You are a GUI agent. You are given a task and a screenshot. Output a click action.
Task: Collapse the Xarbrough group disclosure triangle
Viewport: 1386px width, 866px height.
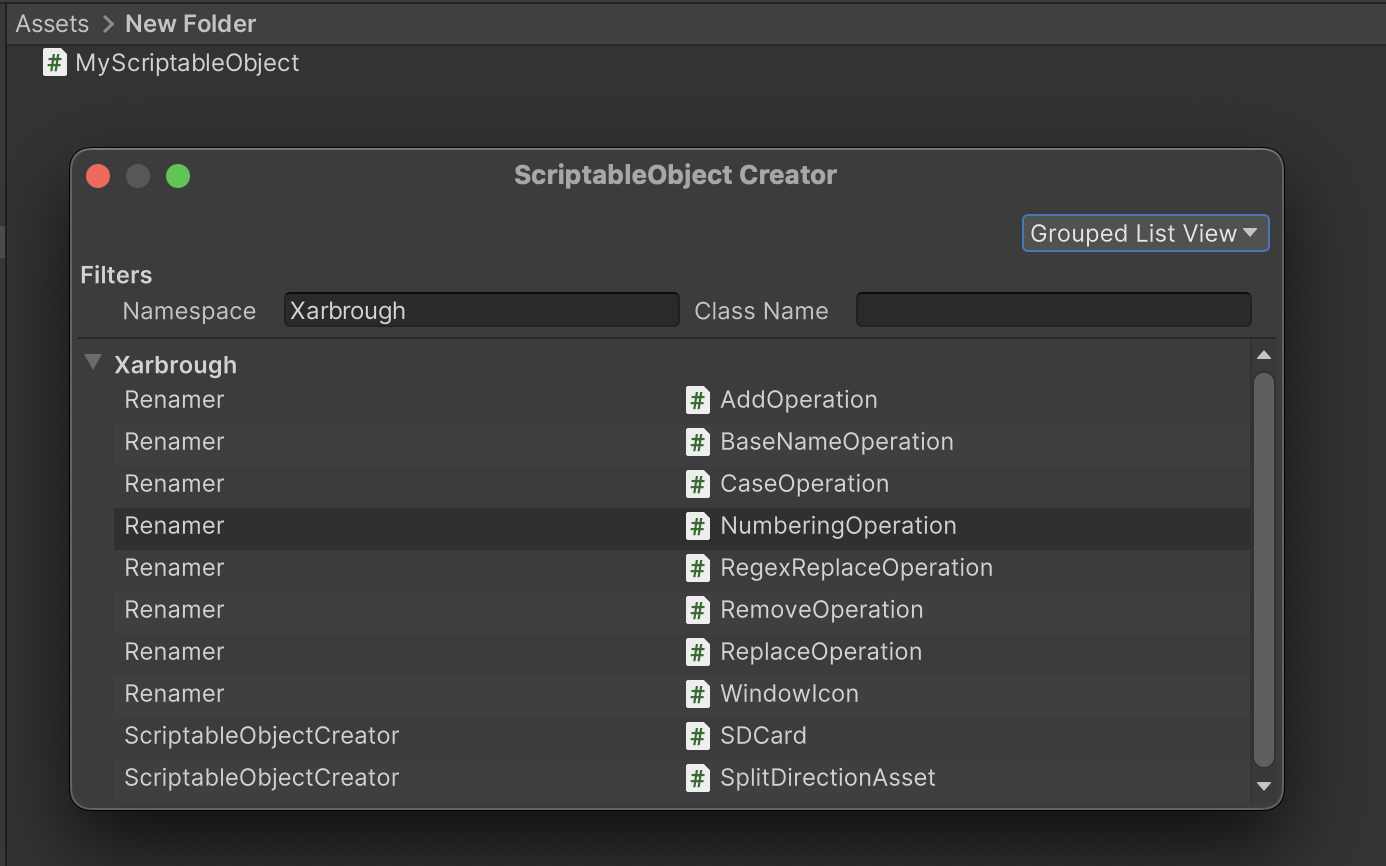pyautogui.click(x=92, y=362)
